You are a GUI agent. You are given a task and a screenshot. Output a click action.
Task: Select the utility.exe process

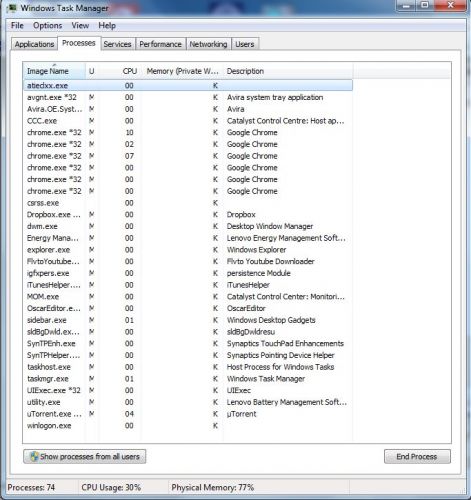click(x=188, y=402)
